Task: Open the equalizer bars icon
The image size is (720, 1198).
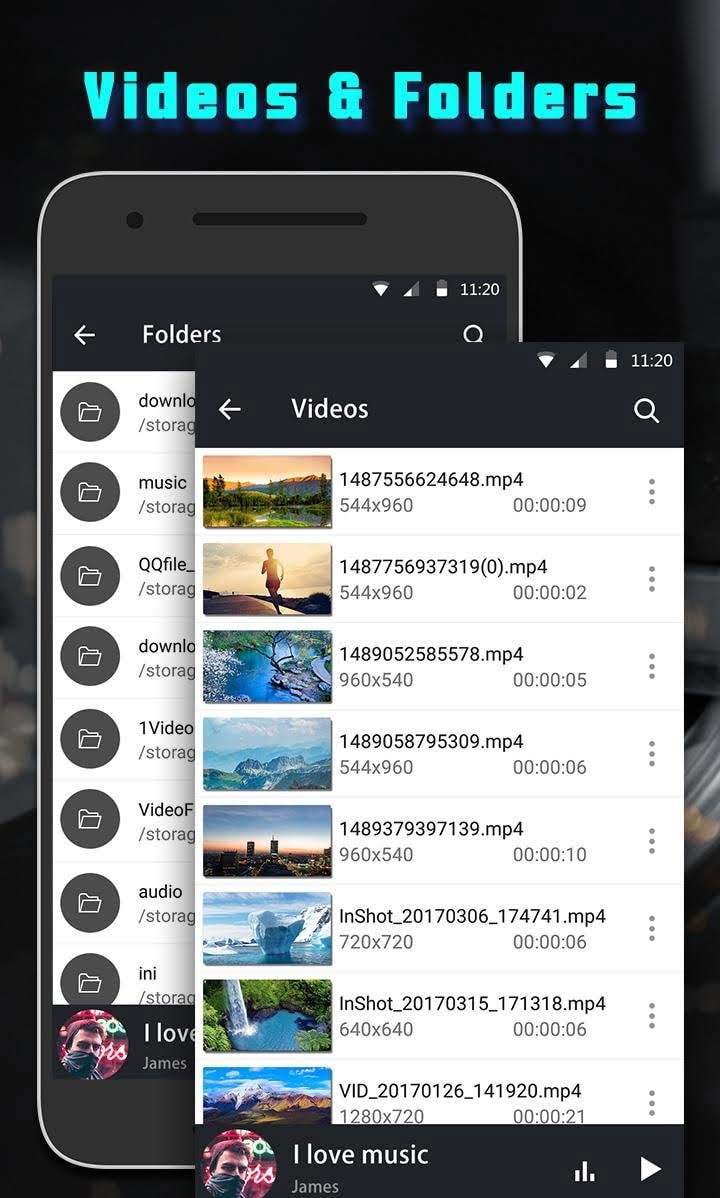Action: point(585,1170)
